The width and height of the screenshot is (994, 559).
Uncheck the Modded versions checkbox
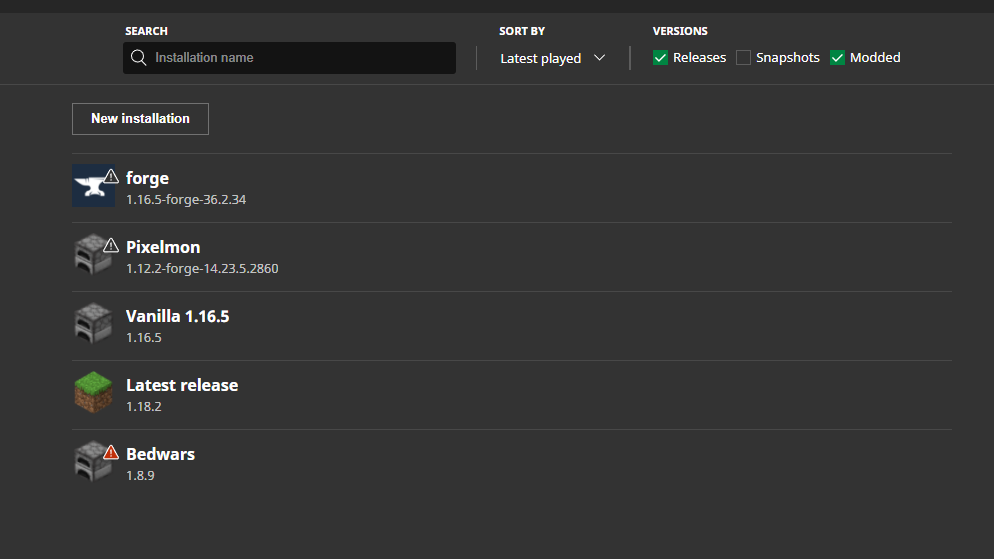click(x=837, y=58)
